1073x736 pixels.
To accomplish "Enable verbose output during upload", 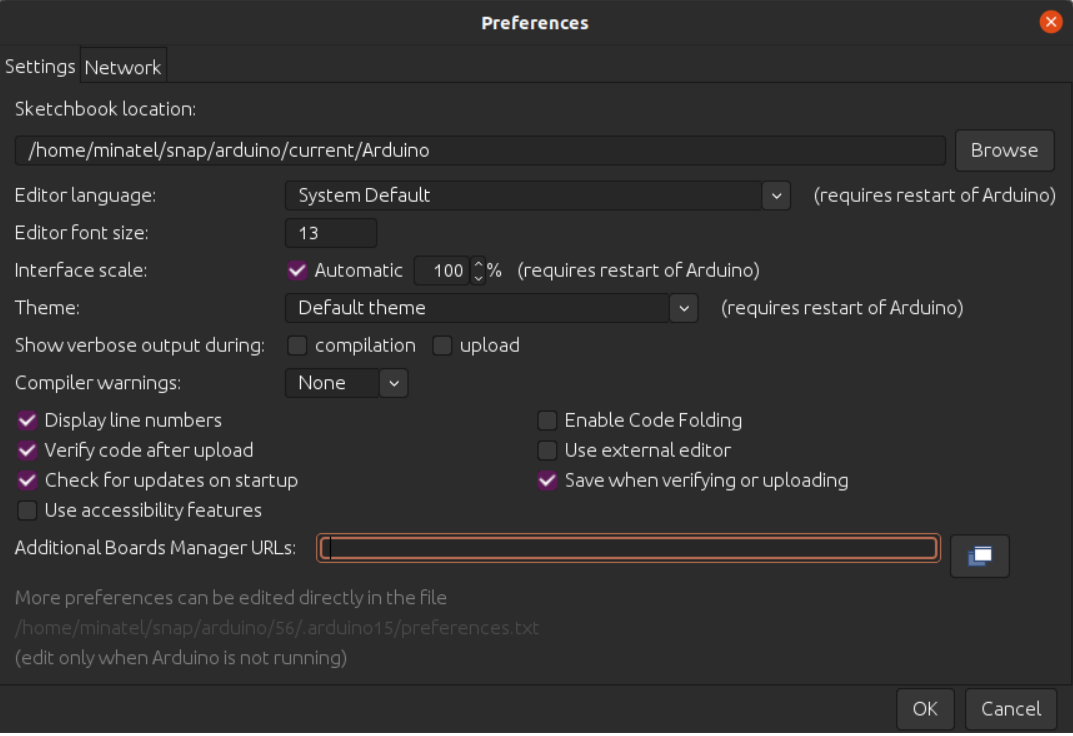I will (x=442, y=346).
